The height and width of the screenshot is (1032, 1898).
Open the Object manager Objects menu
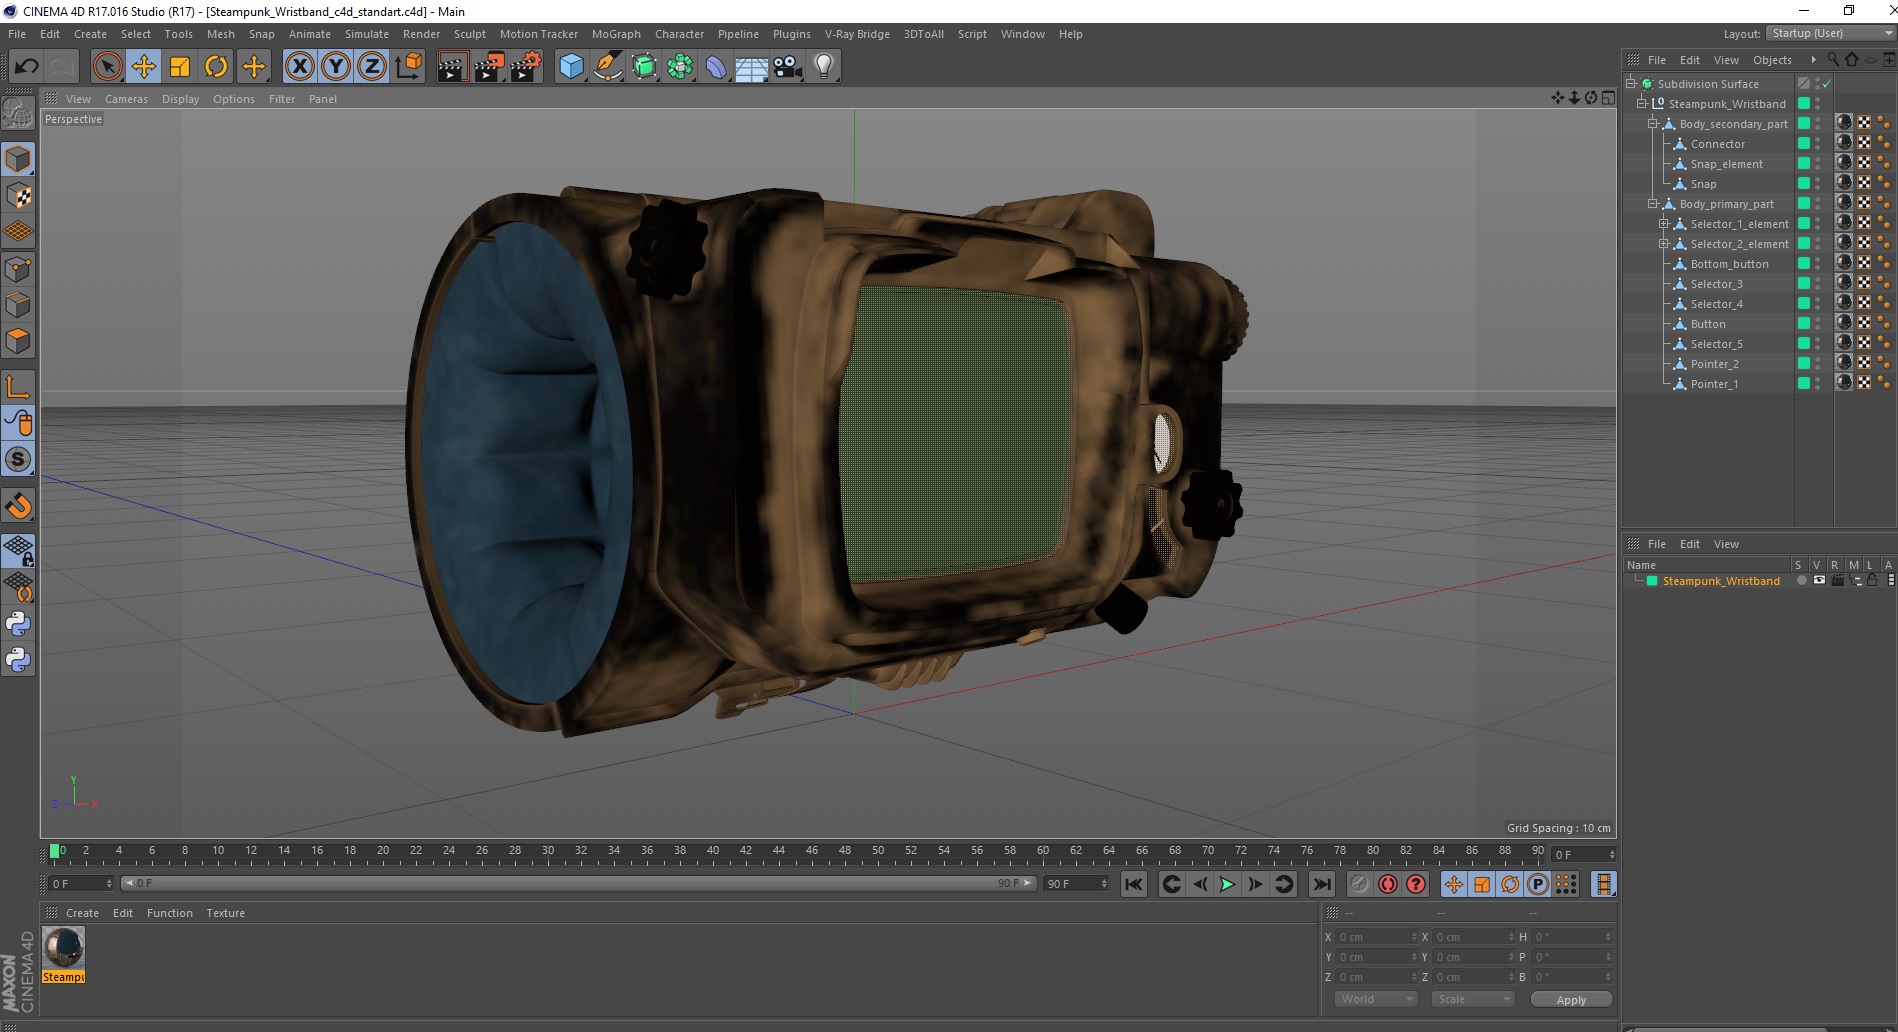pos(1772,60)
